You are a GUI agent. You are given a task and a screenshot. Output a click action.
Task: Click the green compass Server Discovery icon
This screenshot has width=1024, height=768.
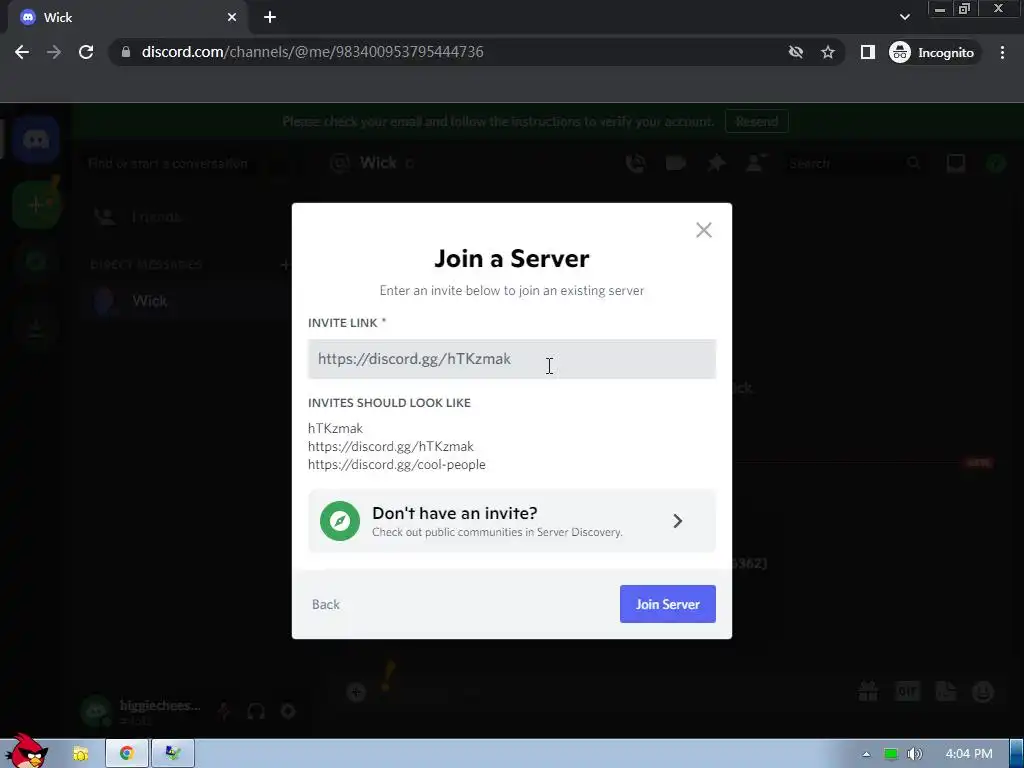tap(340, 521)
